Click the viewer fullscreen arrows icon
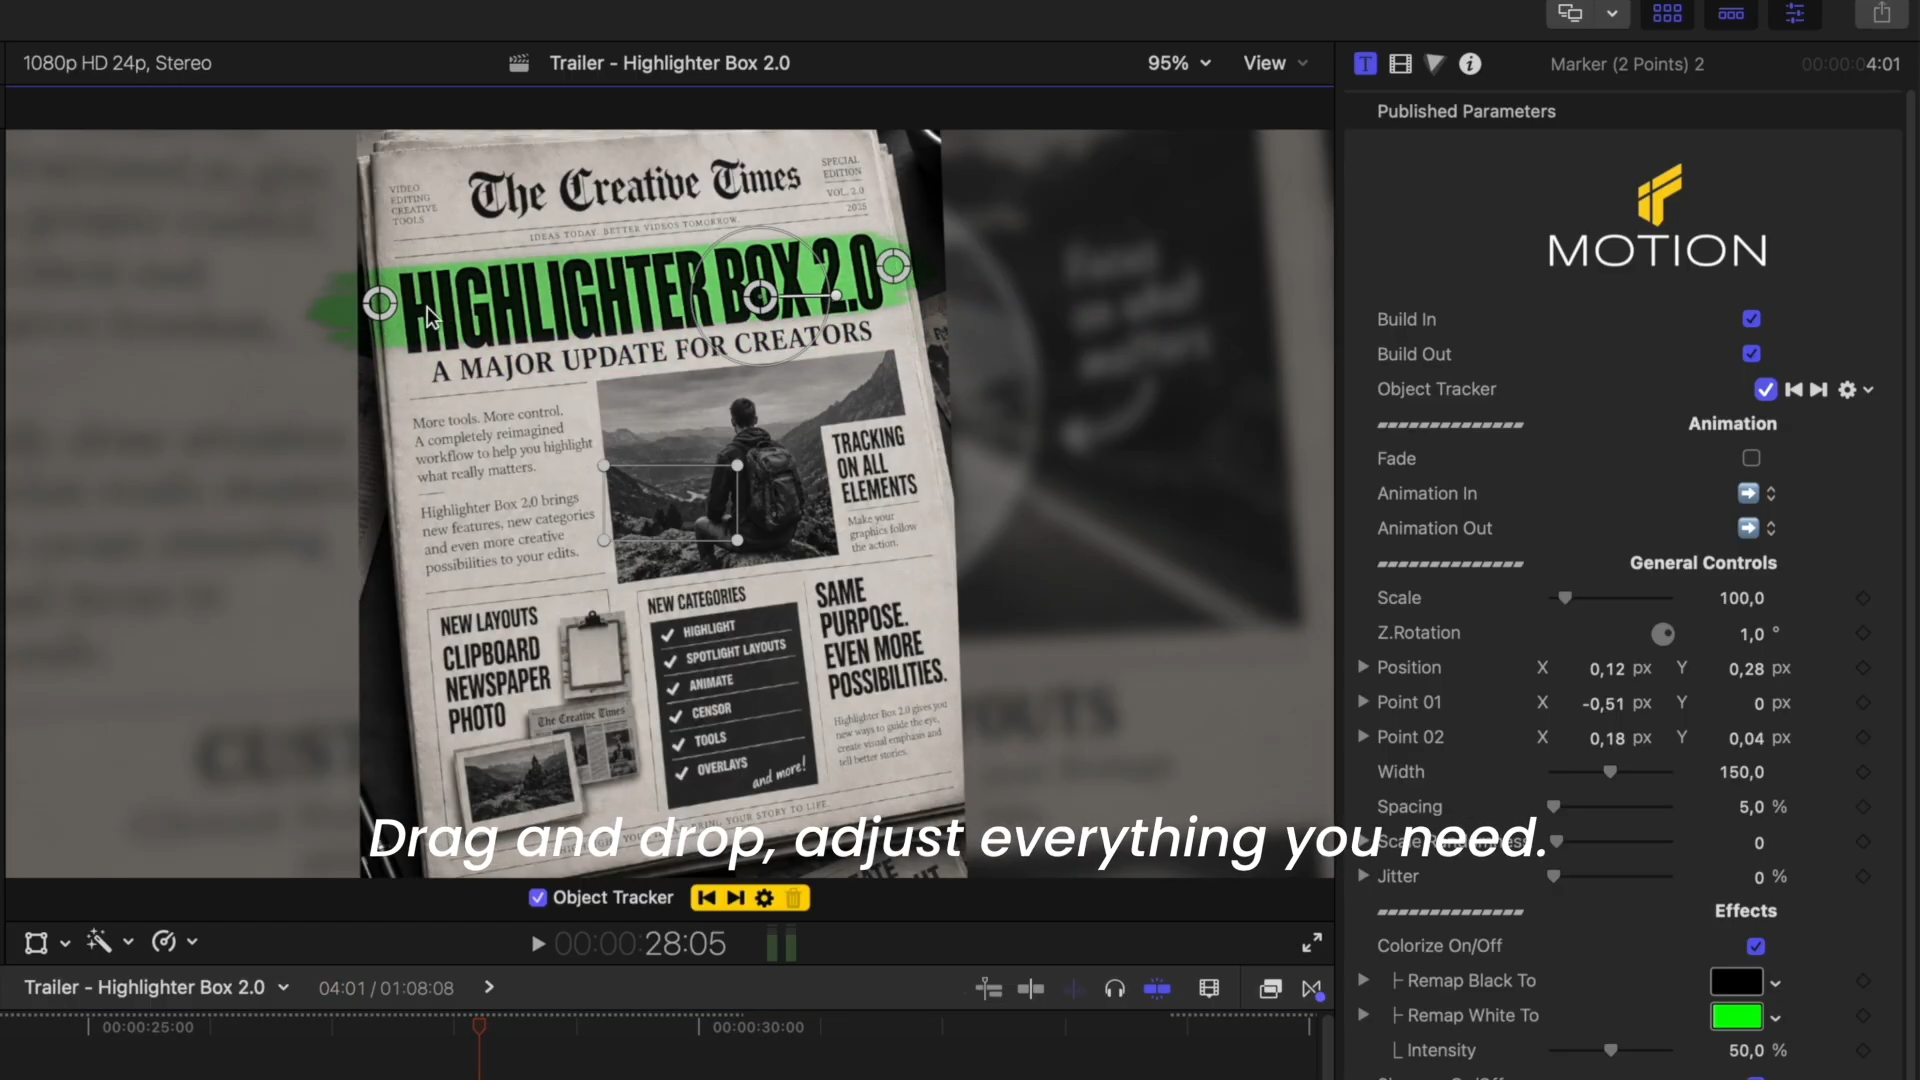This screenshot has width=1920, height=1080. click(1312, 943)
